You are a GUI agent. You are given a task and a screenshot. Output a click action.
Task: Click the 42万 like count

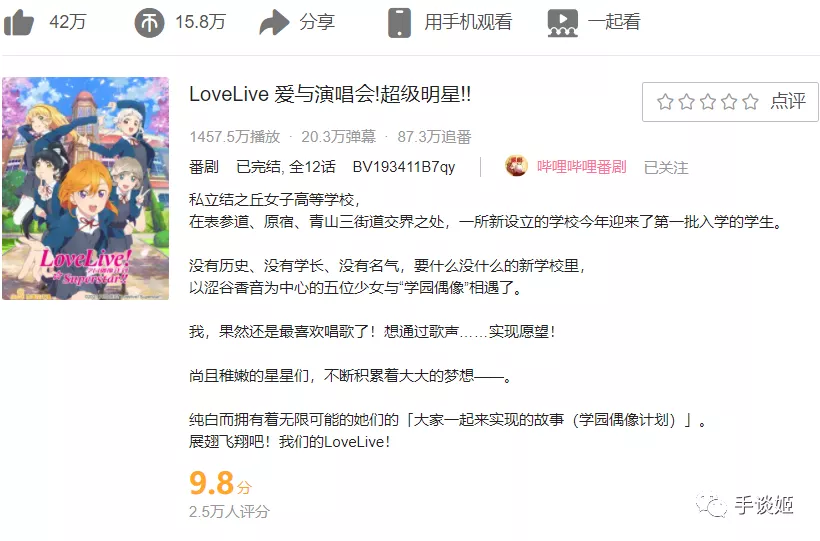tap(67, 22)
